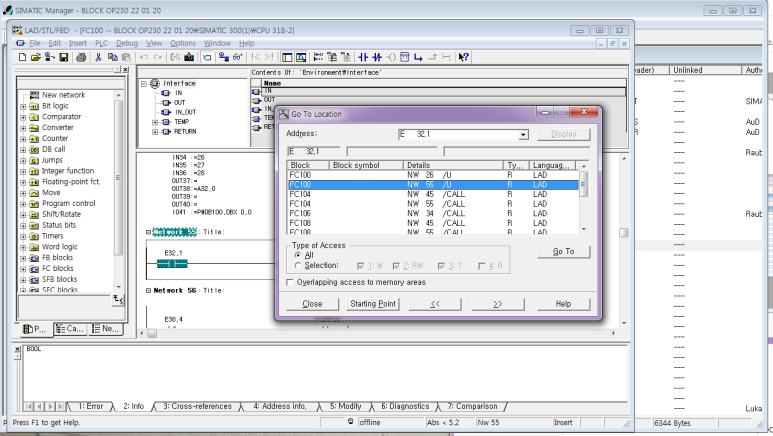Click the Cut (scissors) toolbar icon
This screenshot has height=436, width=773.
(x=98, y=57)
